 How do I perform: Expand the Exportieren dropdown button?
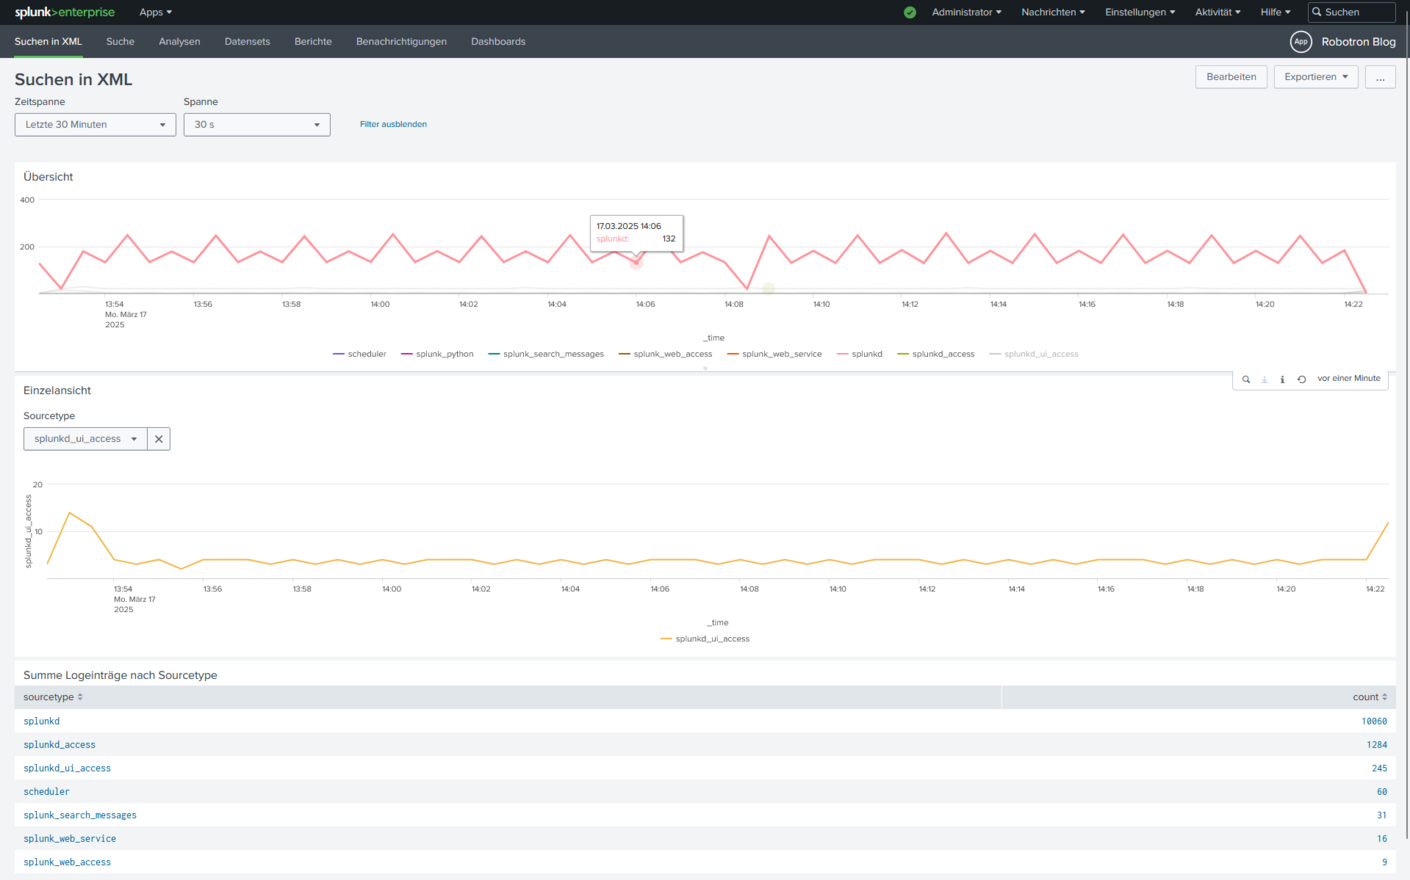(1316, 77)
